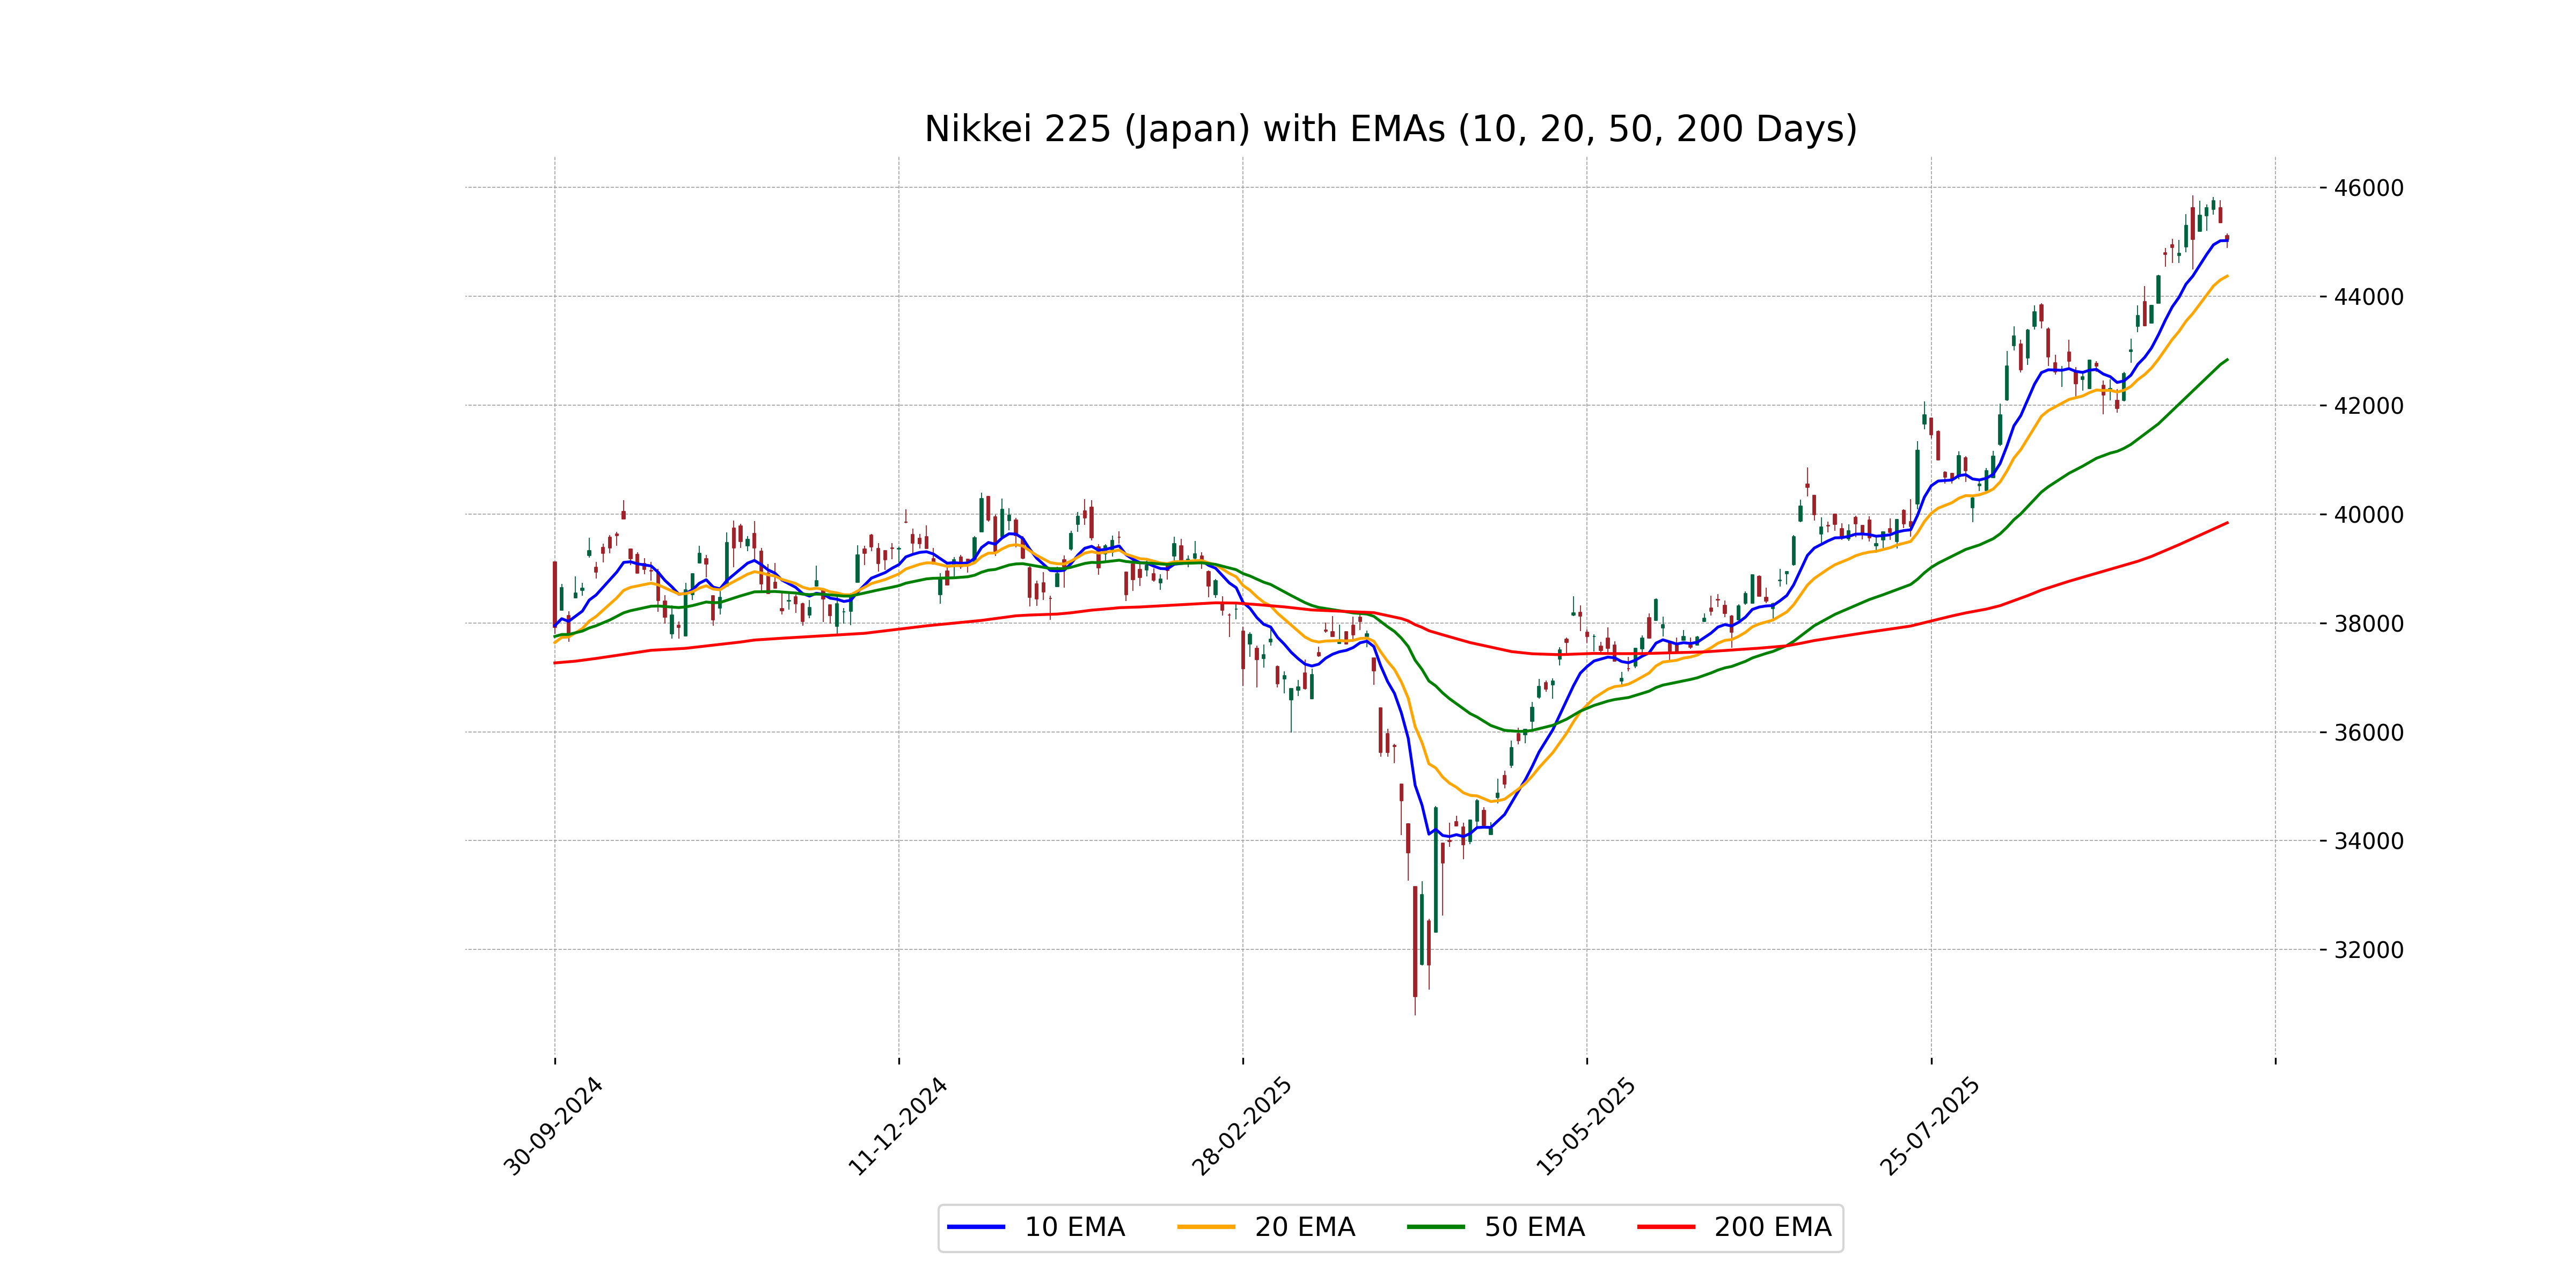Click the 200 EMA legend label
This screenshot has width=2576, height=1288.
coord(1772,1227)
